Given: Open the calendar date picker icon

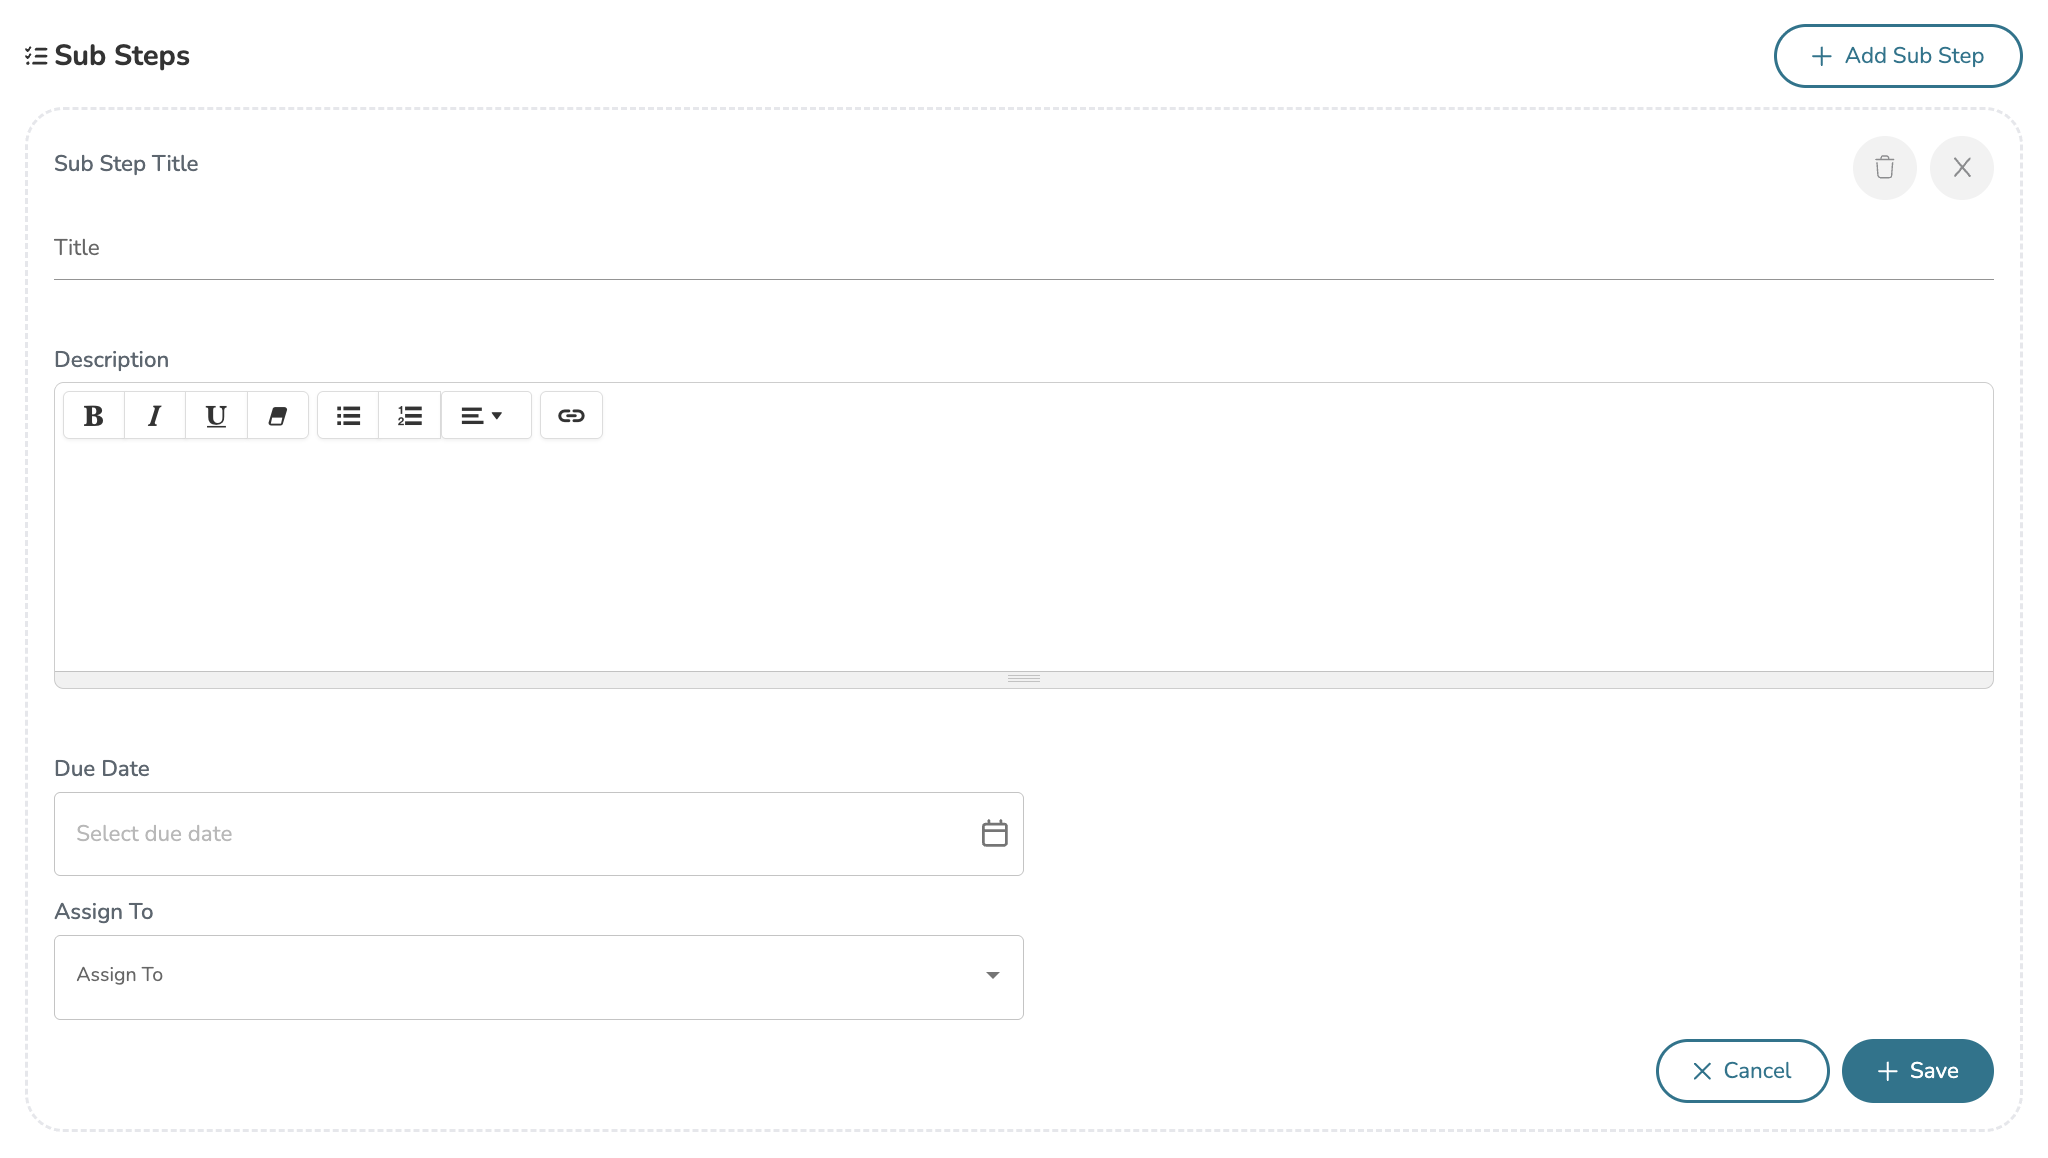Looking at the screenshot, I should click(x=994, y=834).
